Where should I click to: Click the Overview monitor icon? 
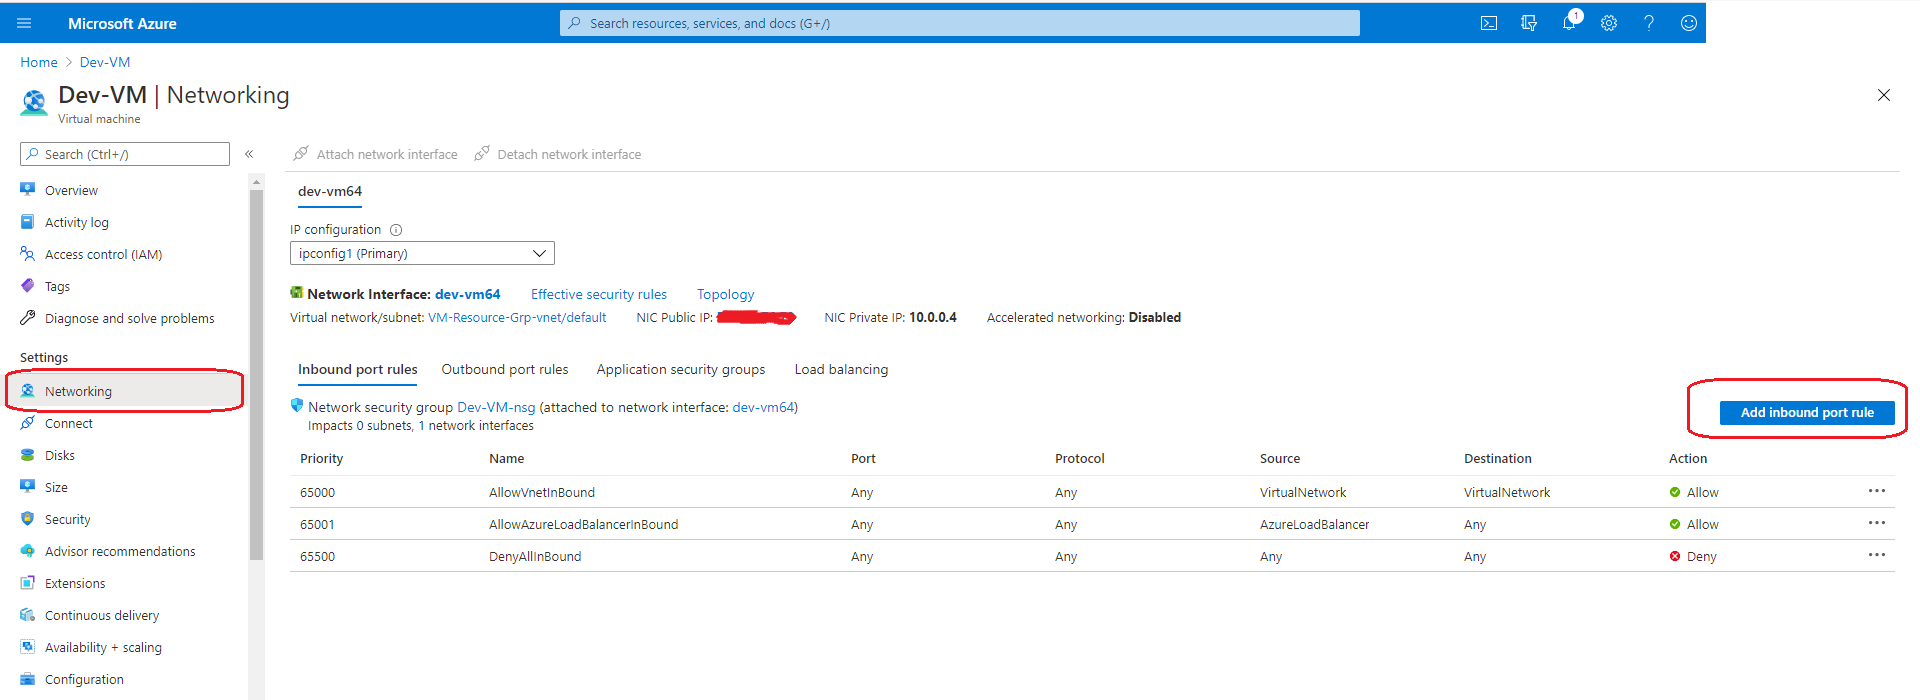click(x=28, y=190)
